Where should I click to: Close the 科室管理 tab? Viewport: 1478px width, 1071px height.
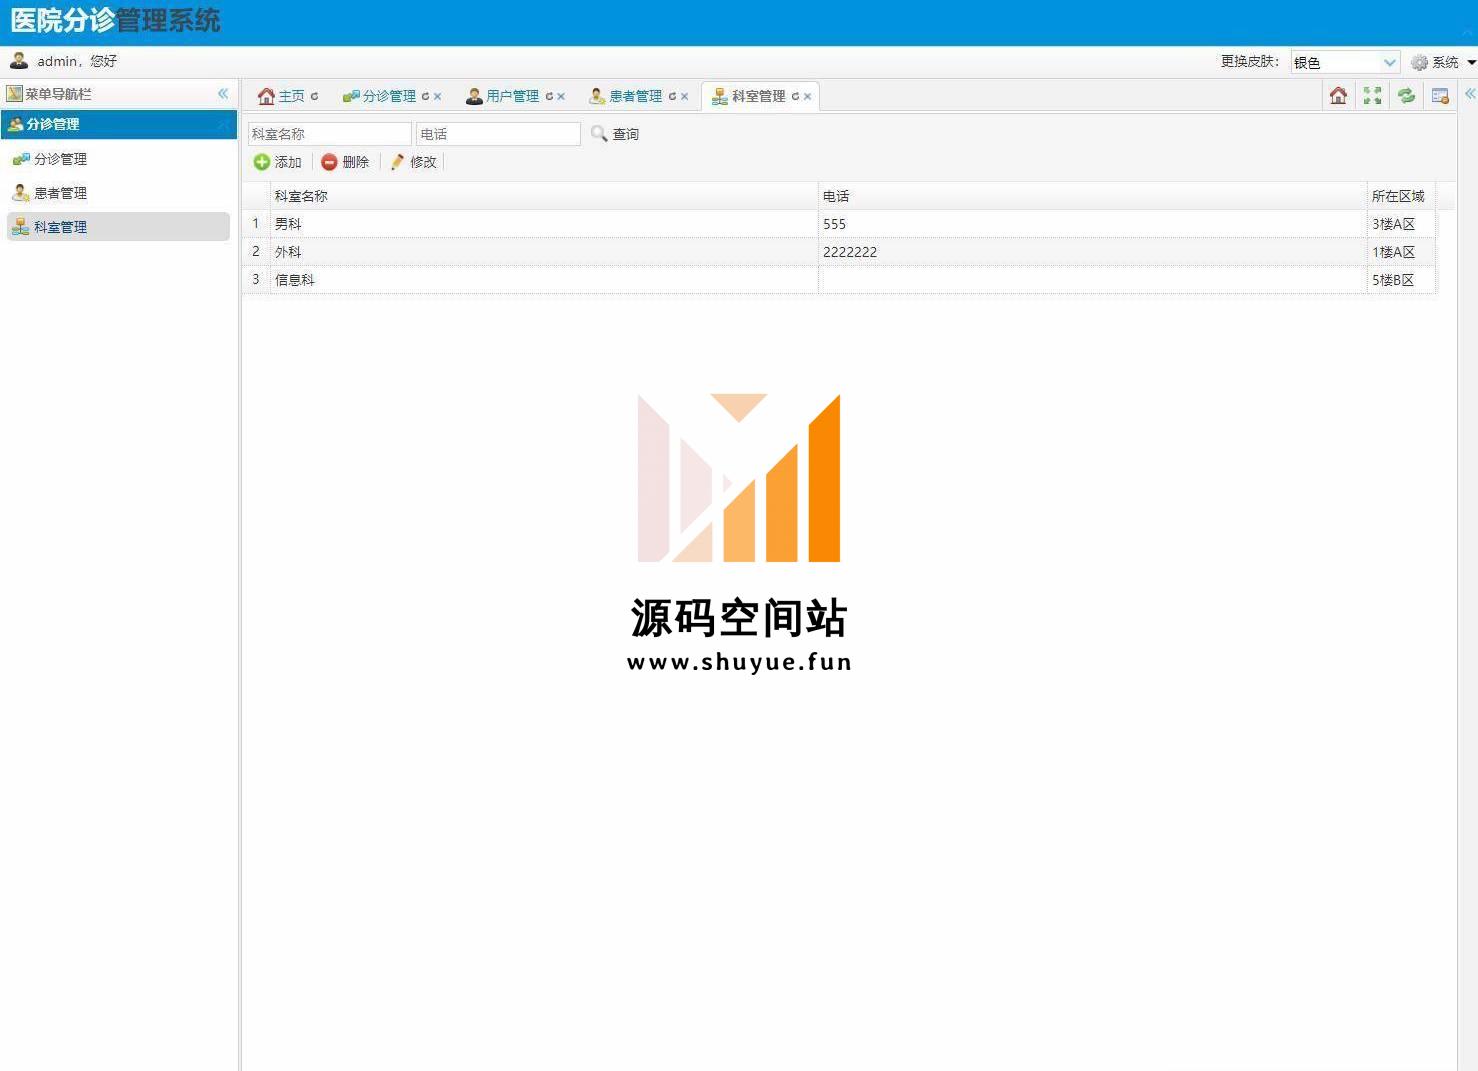tap(807, 96)
